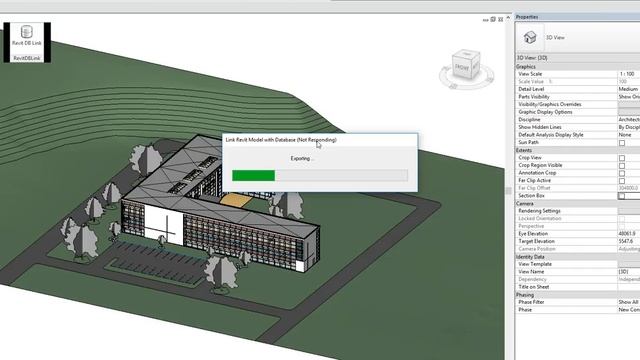The width and height of the screenshot is (640, 360).
Task: Click Graphic Display Options edit button
Action: click(x=629, y=112)
